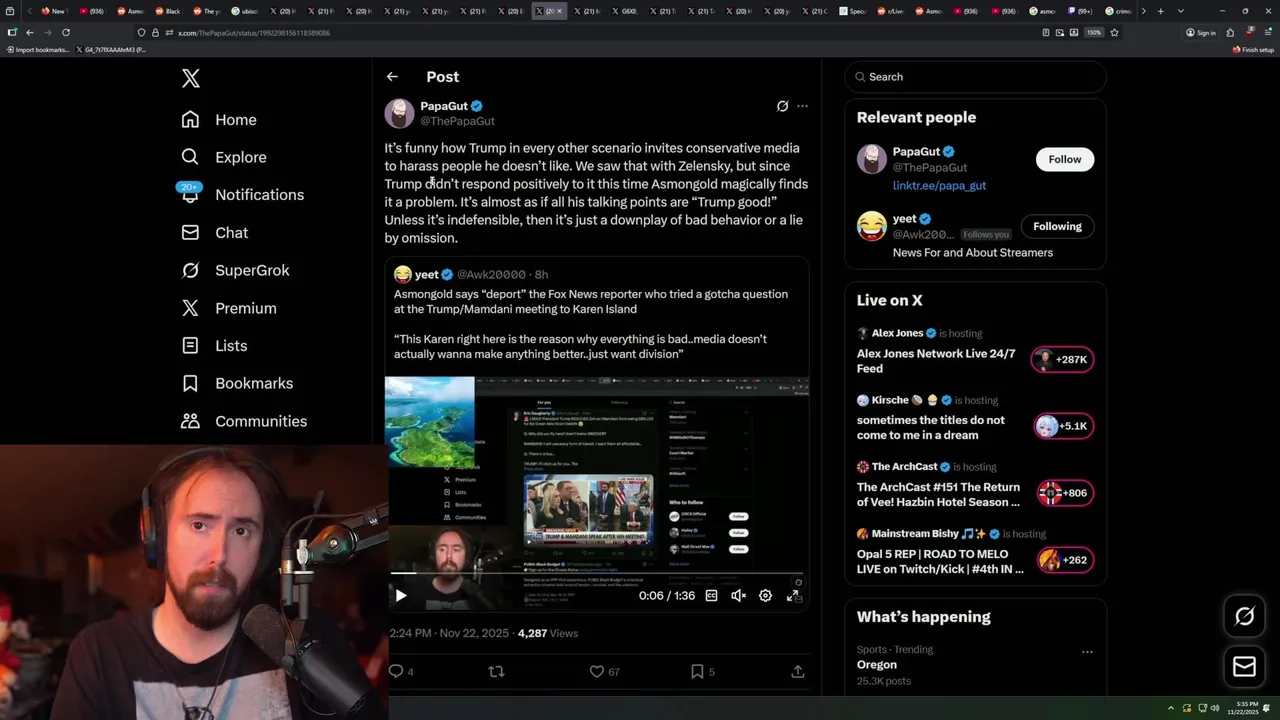Expand the tab list dropdown
This screenshot has width=1280, height=720.
pyautogui.click(x=1181, y=11)
